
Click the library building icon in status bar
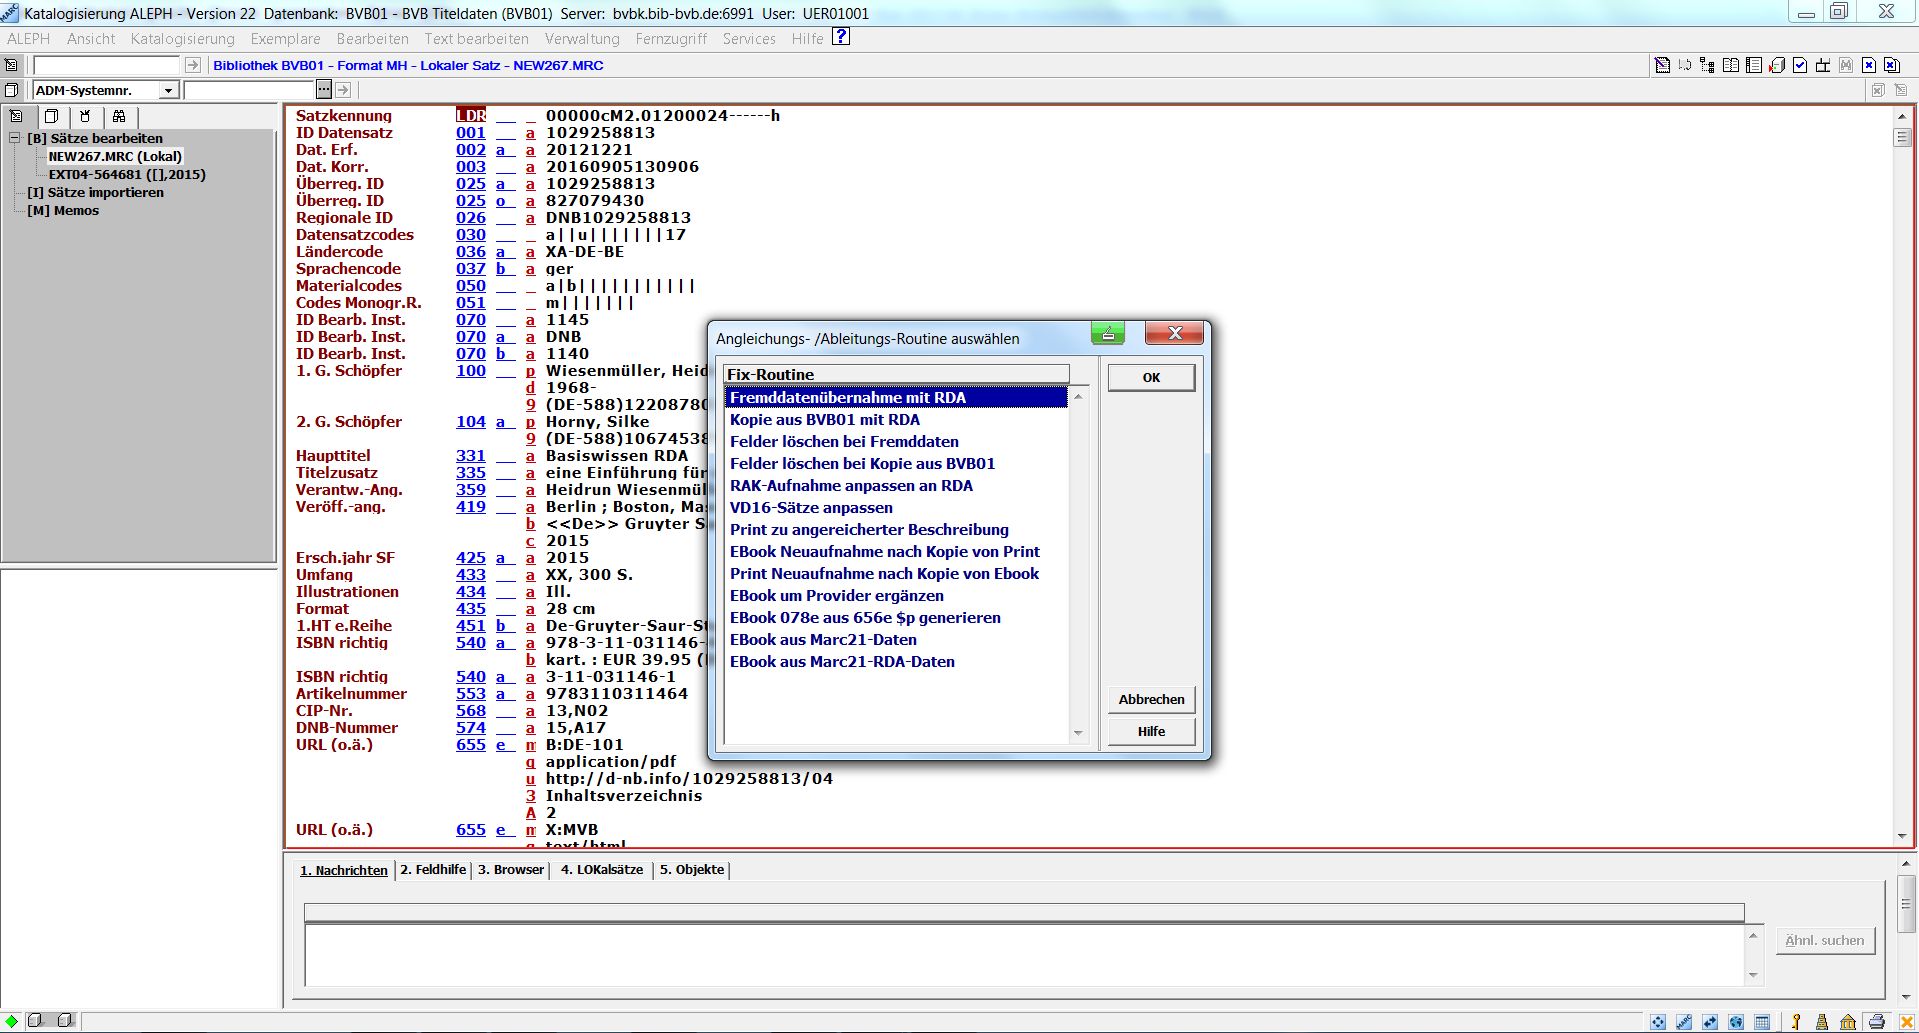(x=1848, y=1022)
